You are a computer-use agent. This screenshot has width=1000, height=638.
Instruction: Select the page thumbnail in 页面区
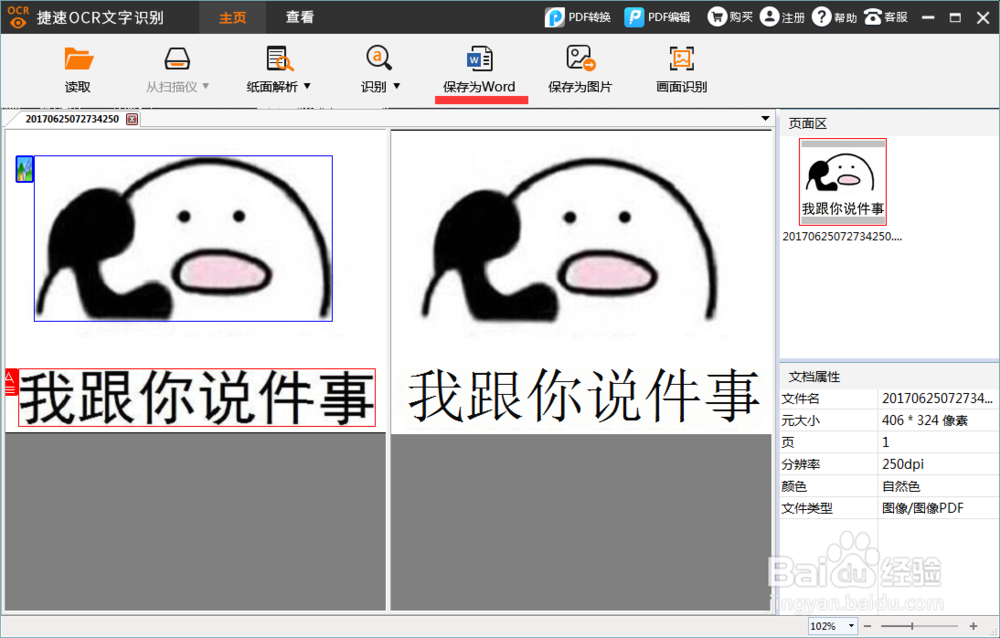click(x=842, y=182)
